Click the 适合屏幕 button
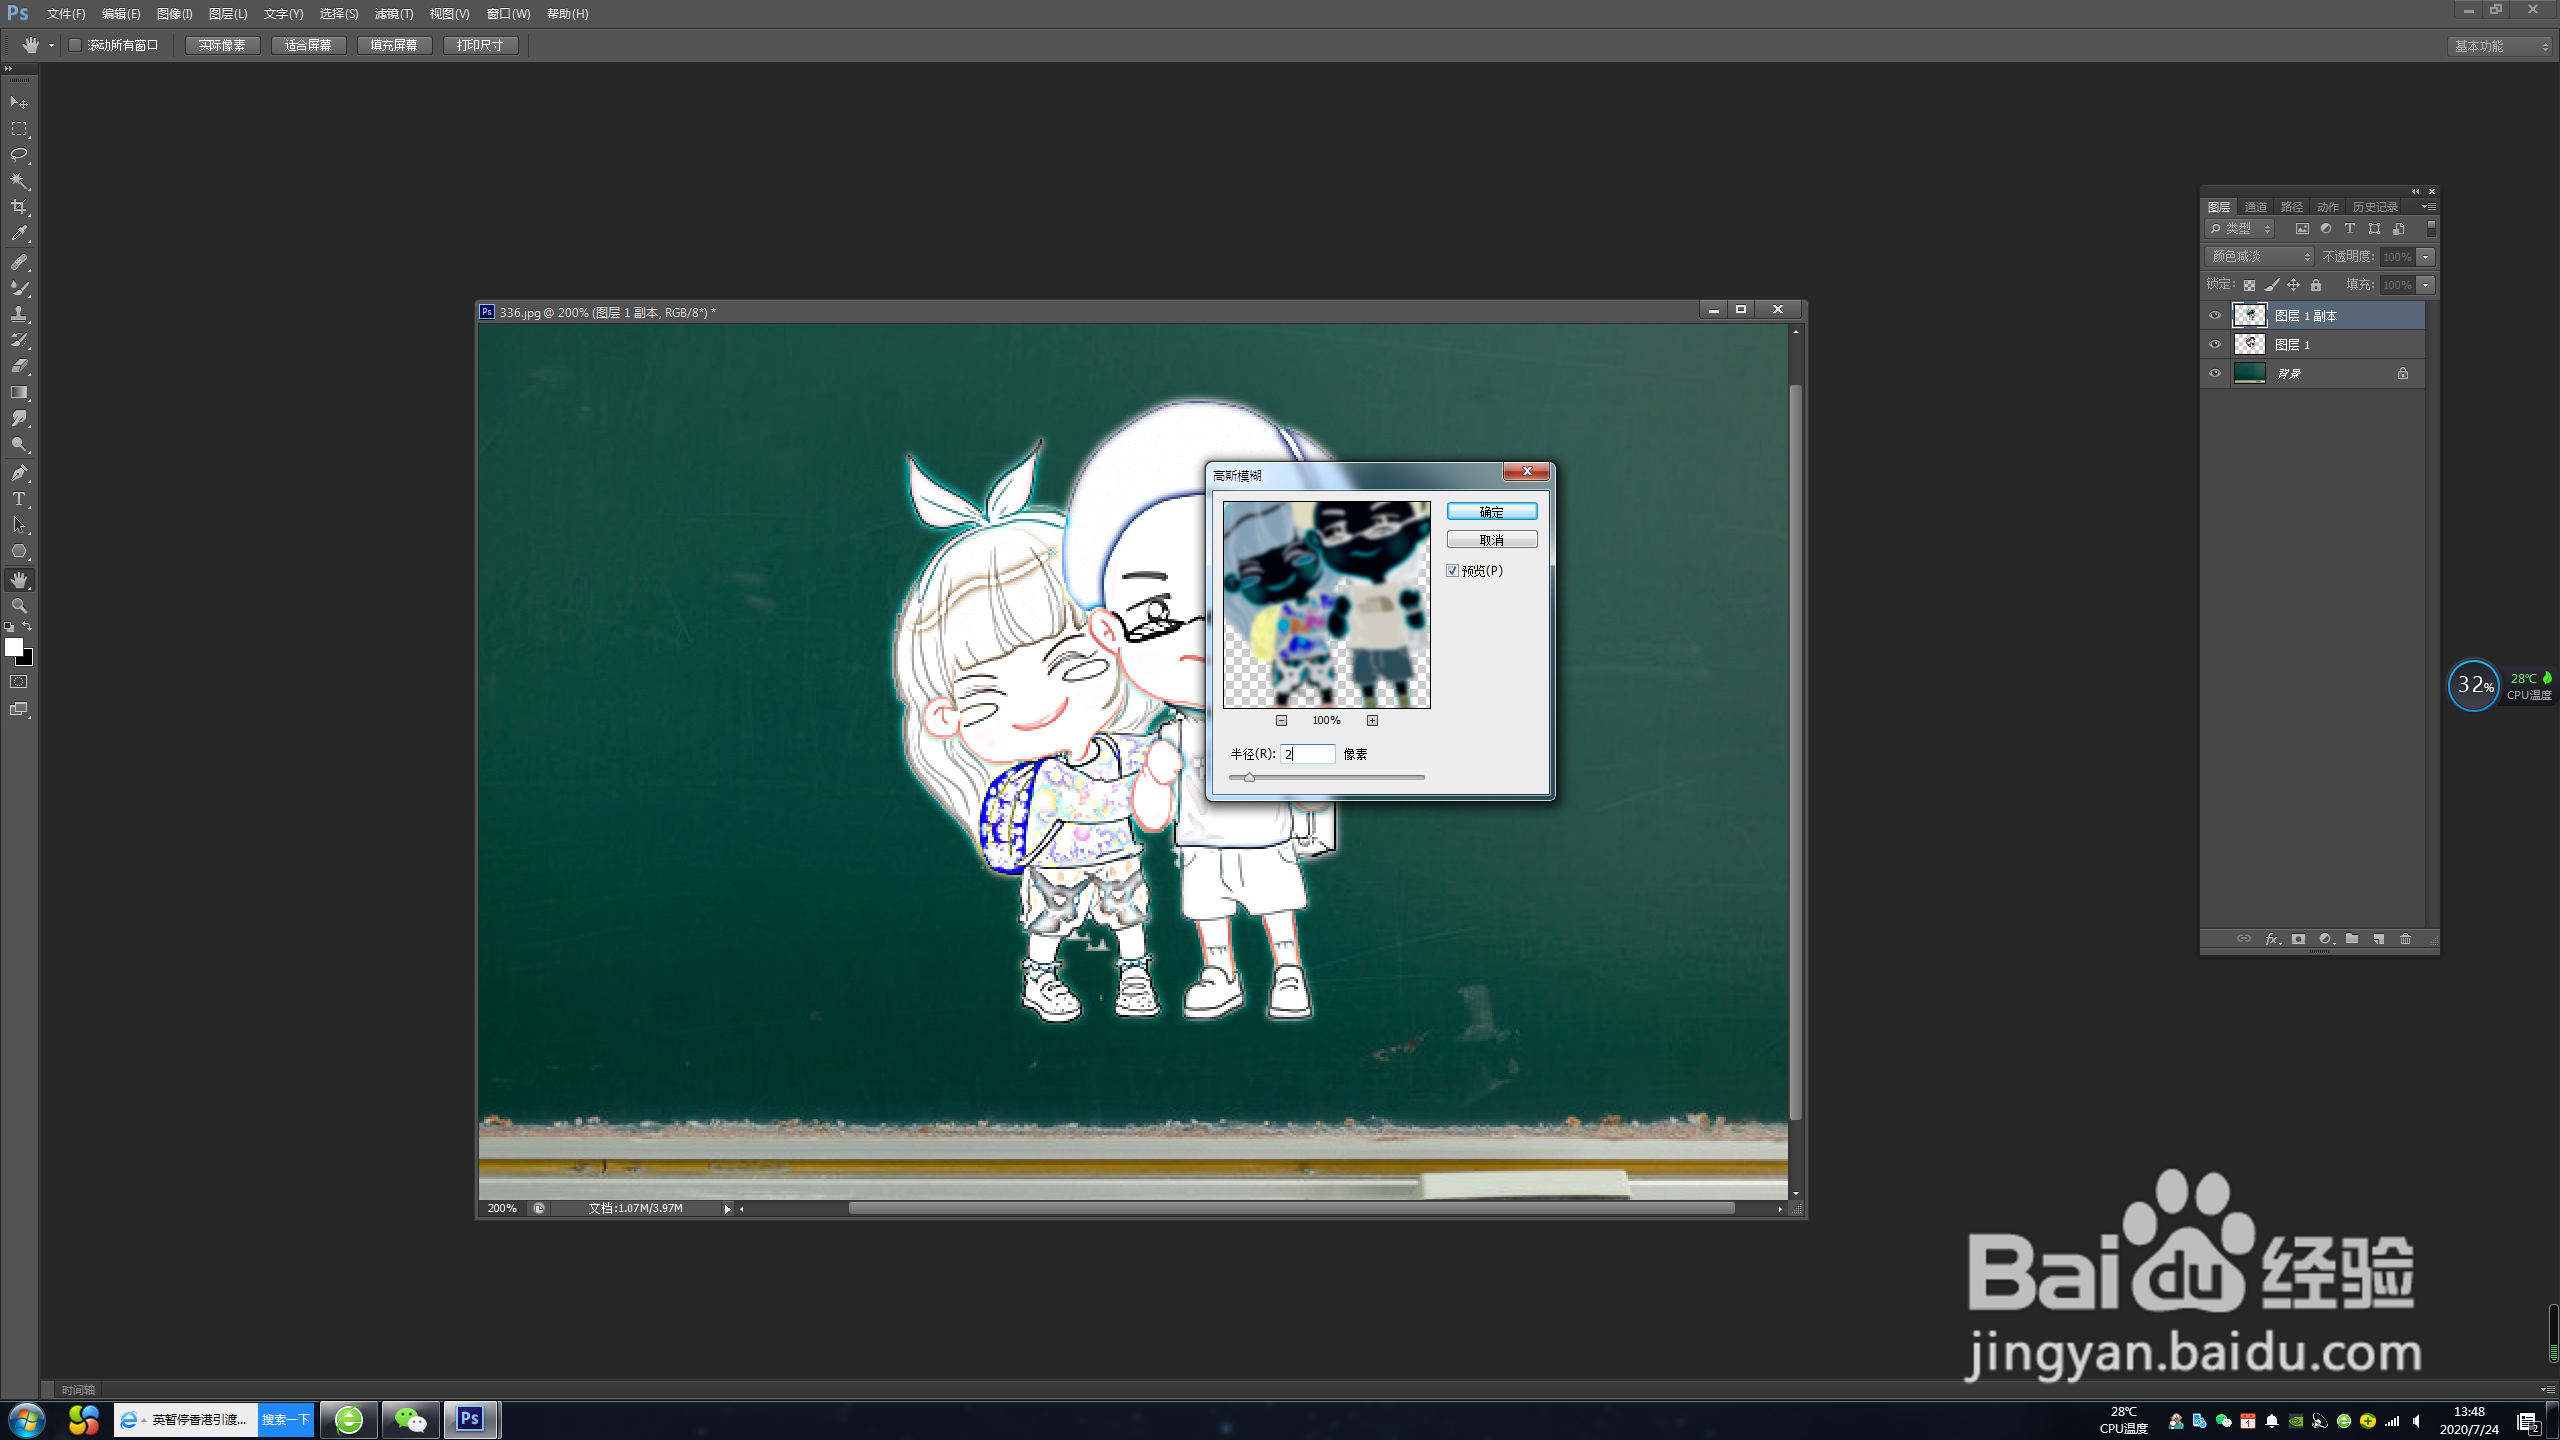 (308, 45)
